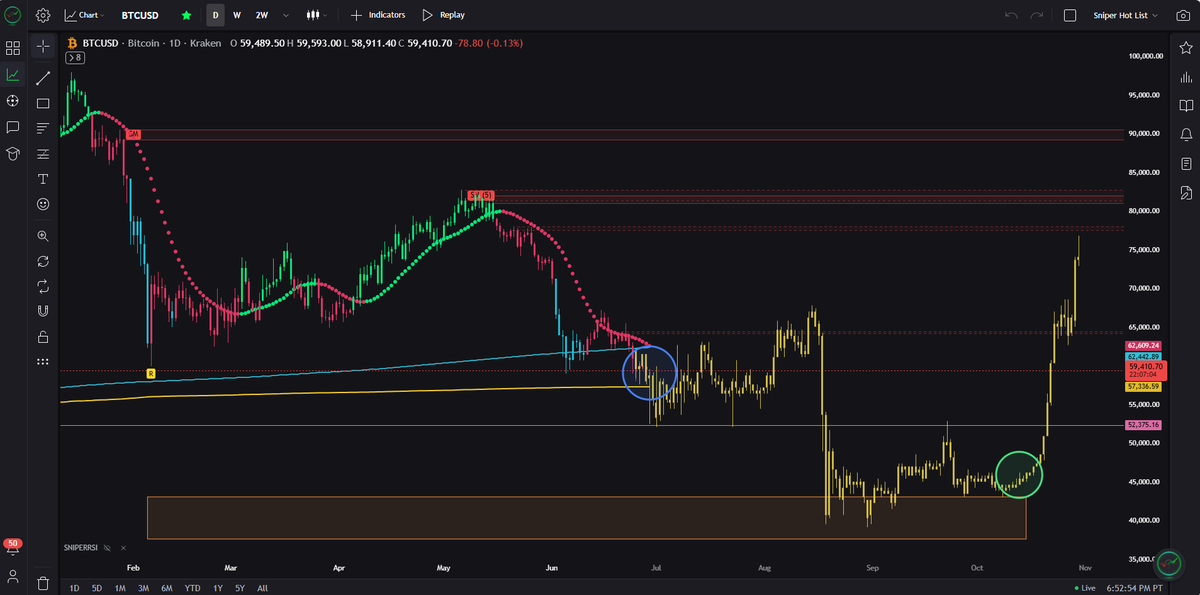Screen dimensions: 1200x595
Task: Toggle the green favorite star for BTCUSD
Action: [x=186, y=15]
